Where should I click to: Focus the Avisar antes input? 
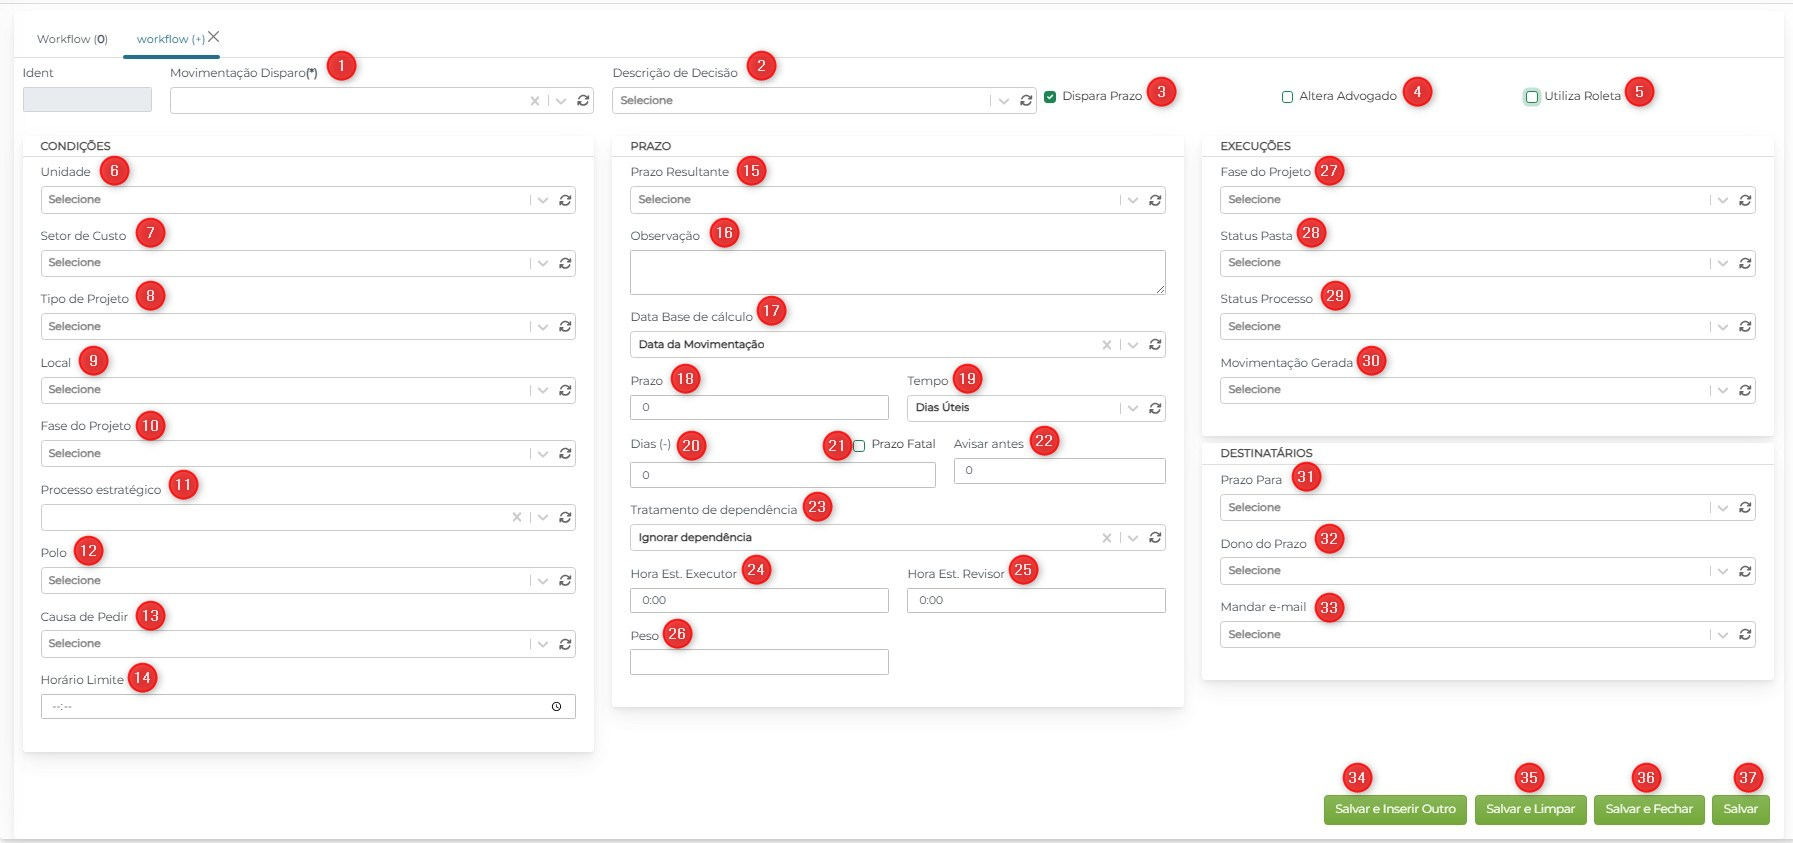(1060, 471)
